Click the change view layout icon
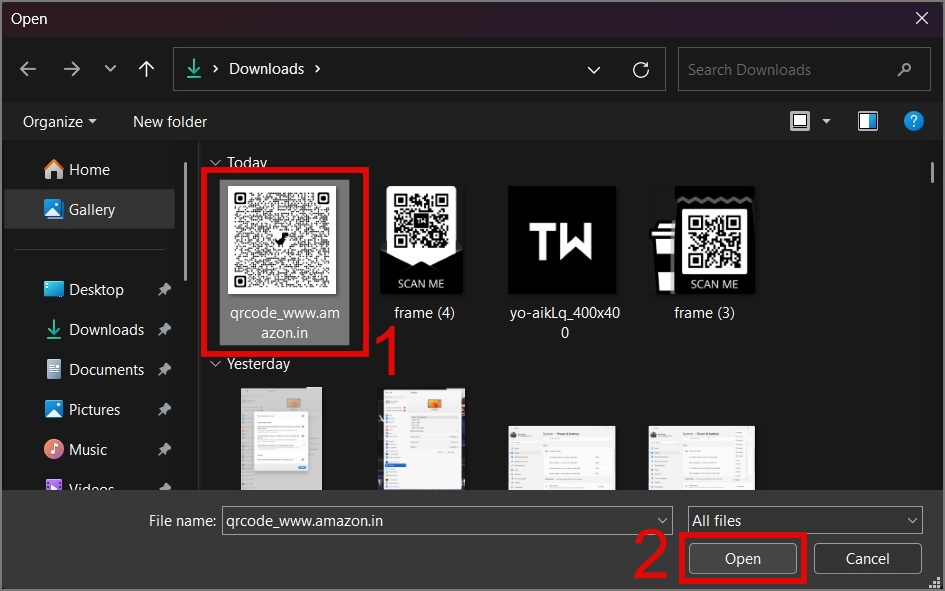The image size is (945, 591). coord(800,121)
